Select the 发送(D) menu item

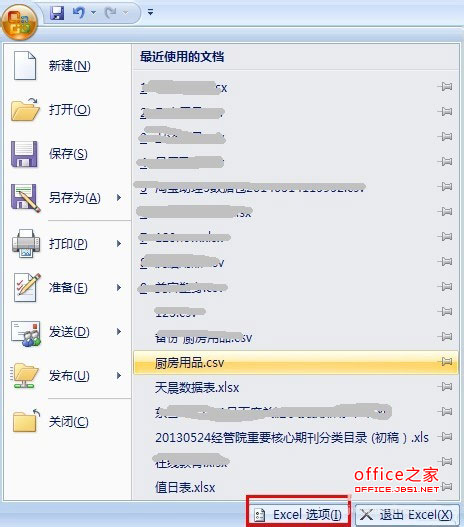pos(66,332)
